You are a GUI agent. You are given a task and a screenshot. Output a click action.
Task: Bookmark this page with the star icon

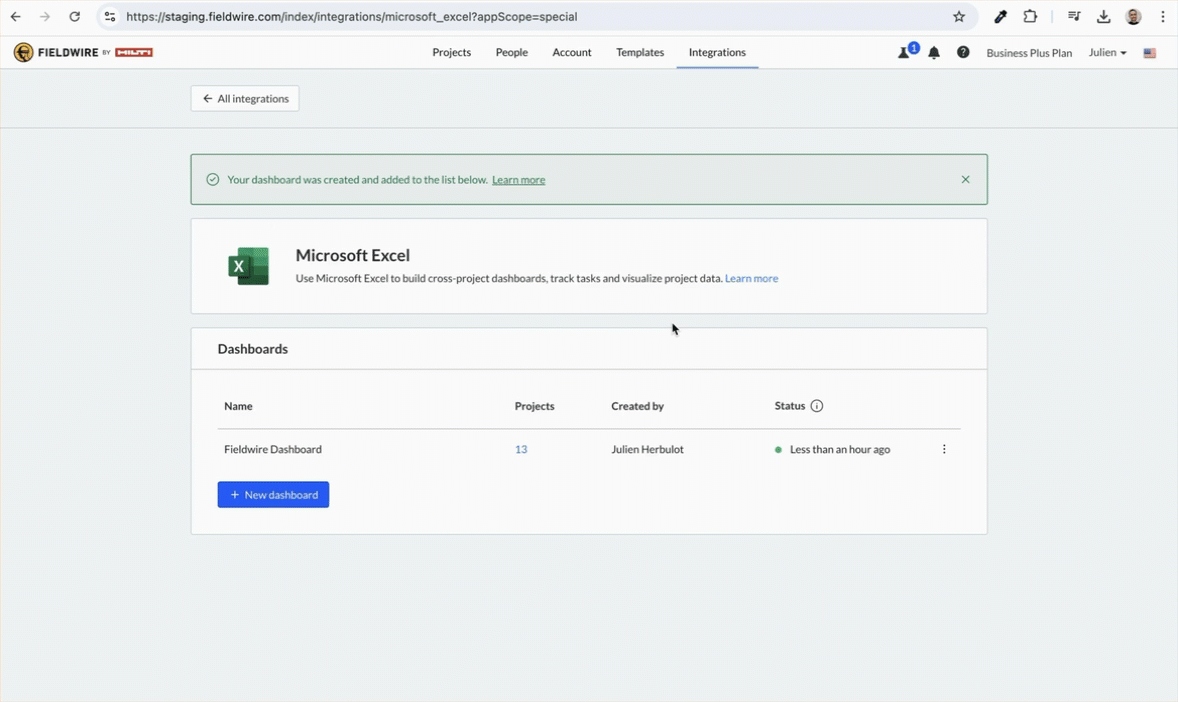click(959, 17)
